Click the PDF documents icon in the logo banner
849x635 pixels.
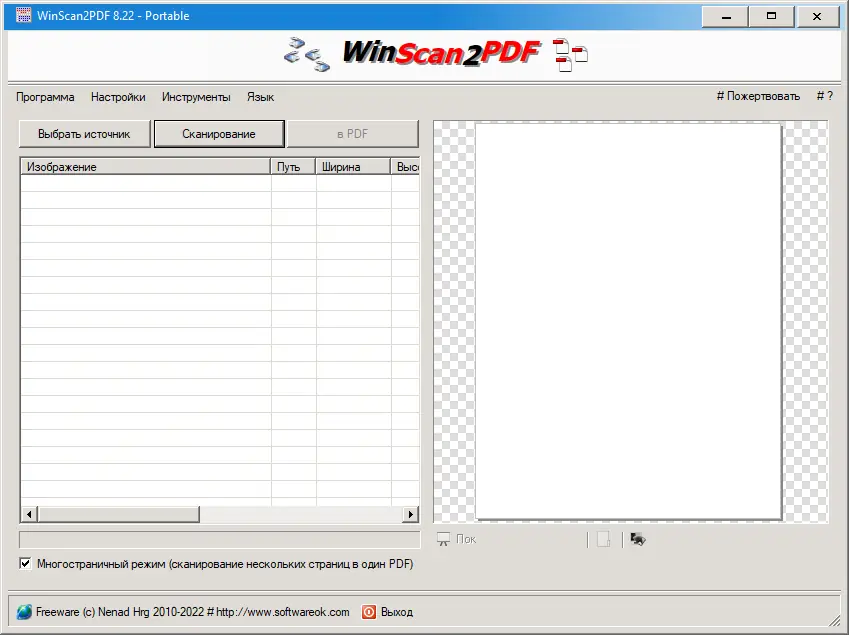coord(570,55)
